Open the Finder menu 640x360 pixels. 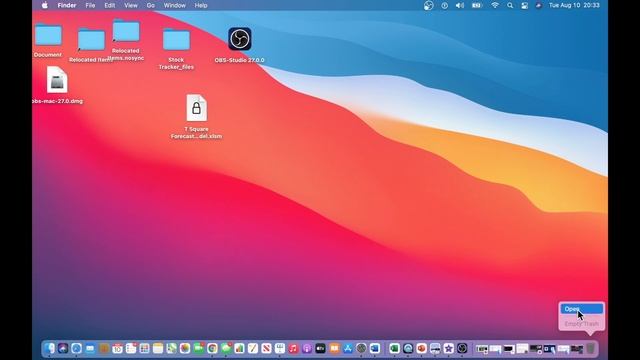pos(67,5)
